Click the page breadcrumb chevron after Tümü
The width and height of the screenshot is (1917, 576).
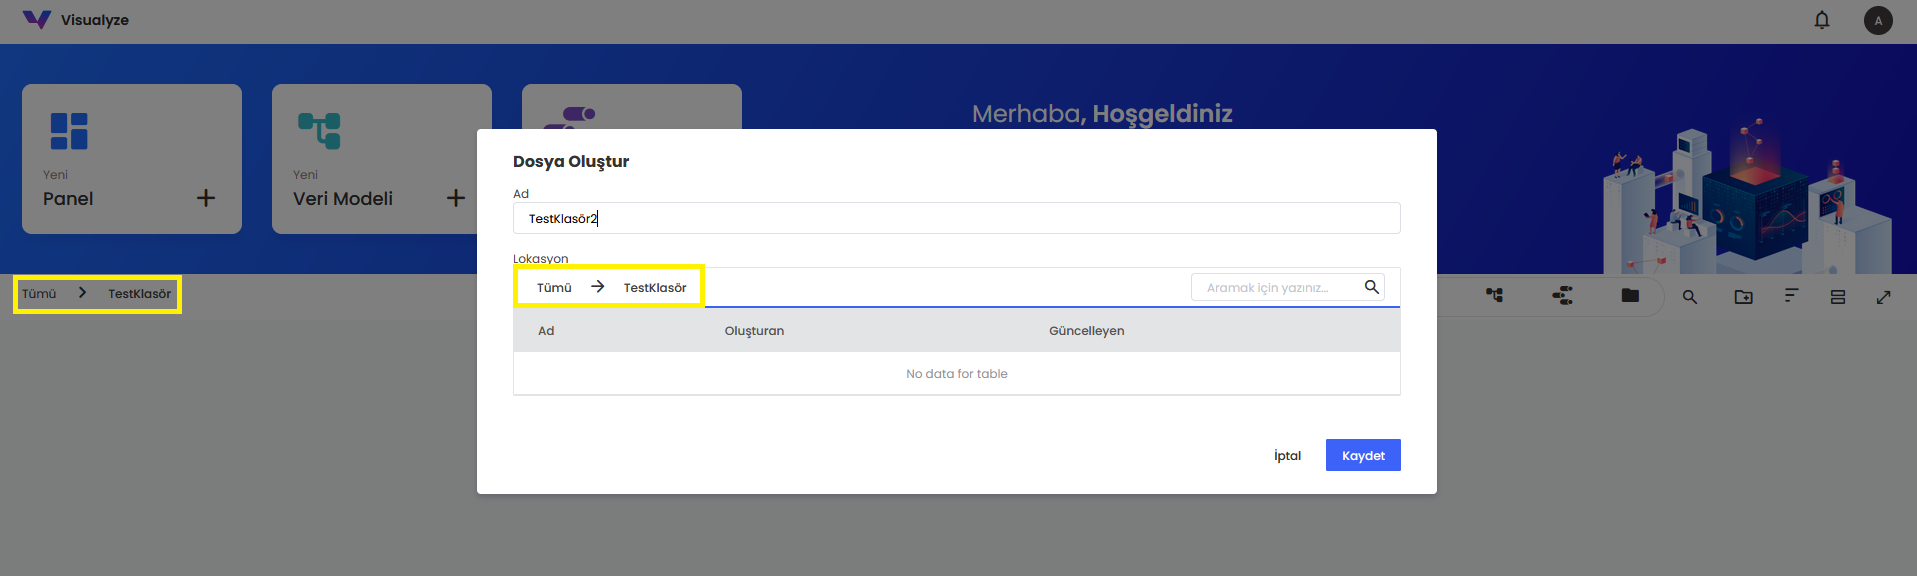[82, 293]
